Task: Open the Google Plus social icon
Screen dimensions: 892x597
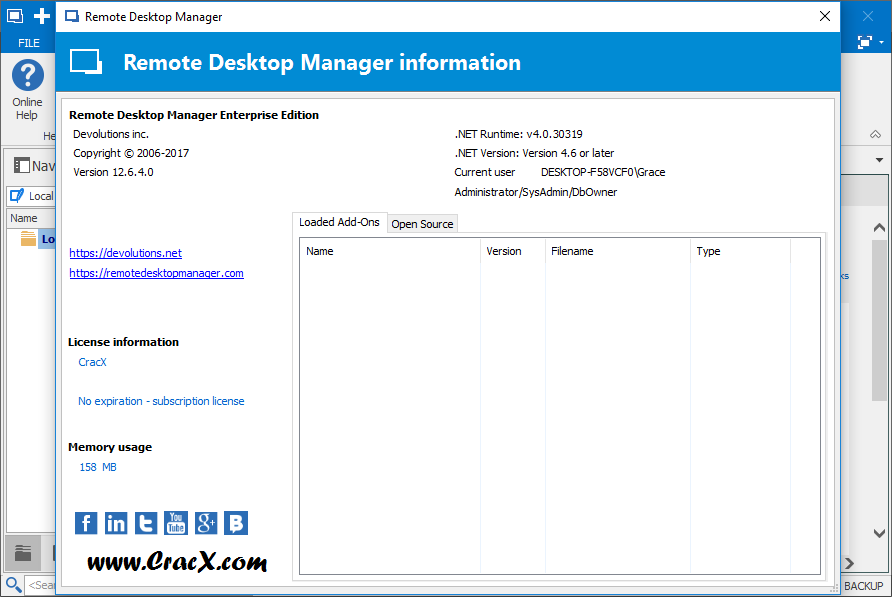Action: pyautogui.click(x=206, y=523)
